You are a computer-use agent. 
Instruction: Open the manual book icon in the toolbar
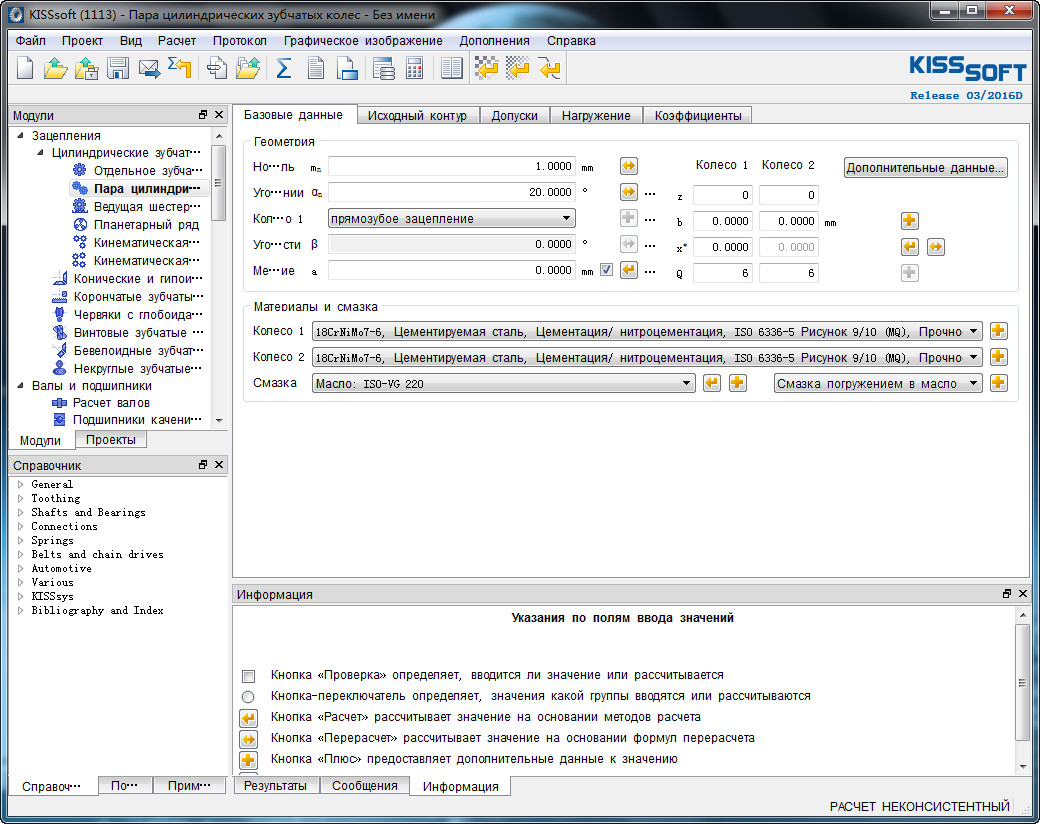coord(452,68)
